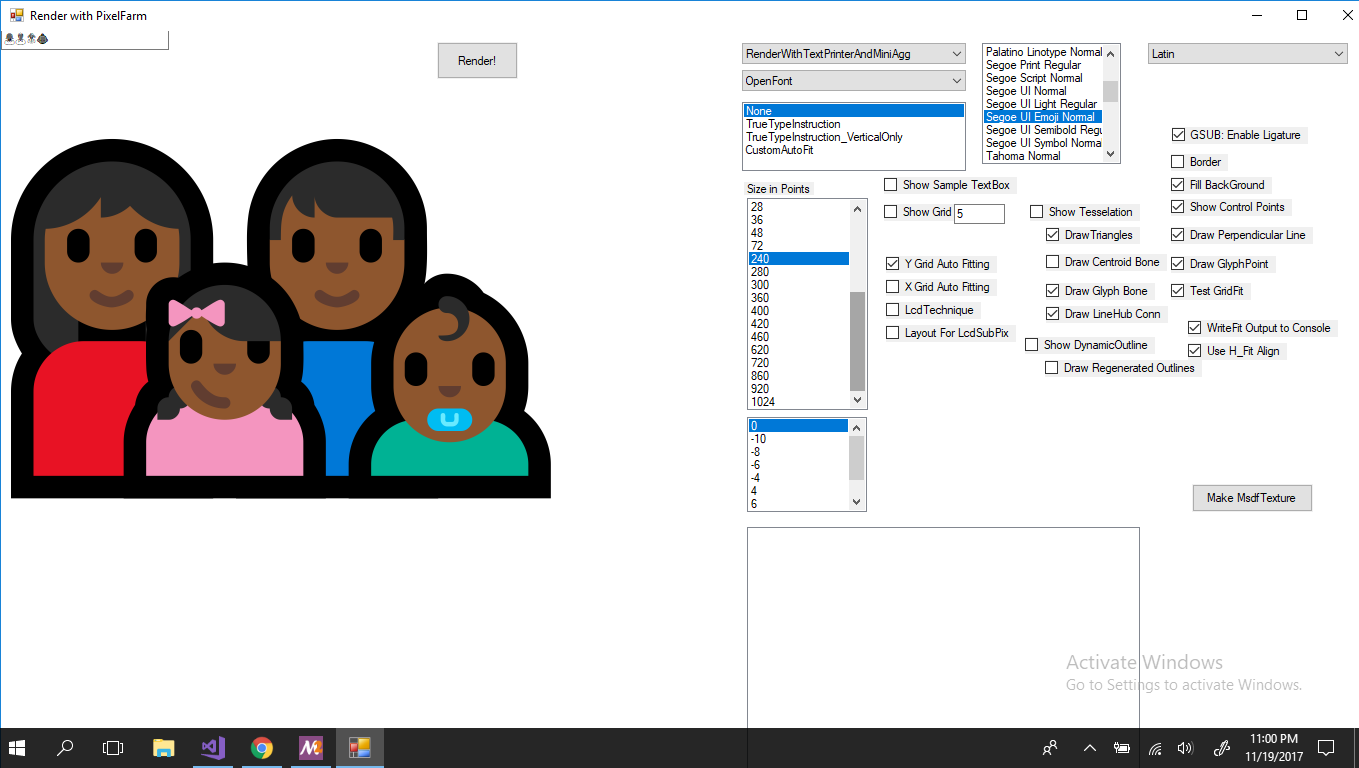Choose Segoe UI Semibold font
1359x768 pixels.
tap(1043, 130)
